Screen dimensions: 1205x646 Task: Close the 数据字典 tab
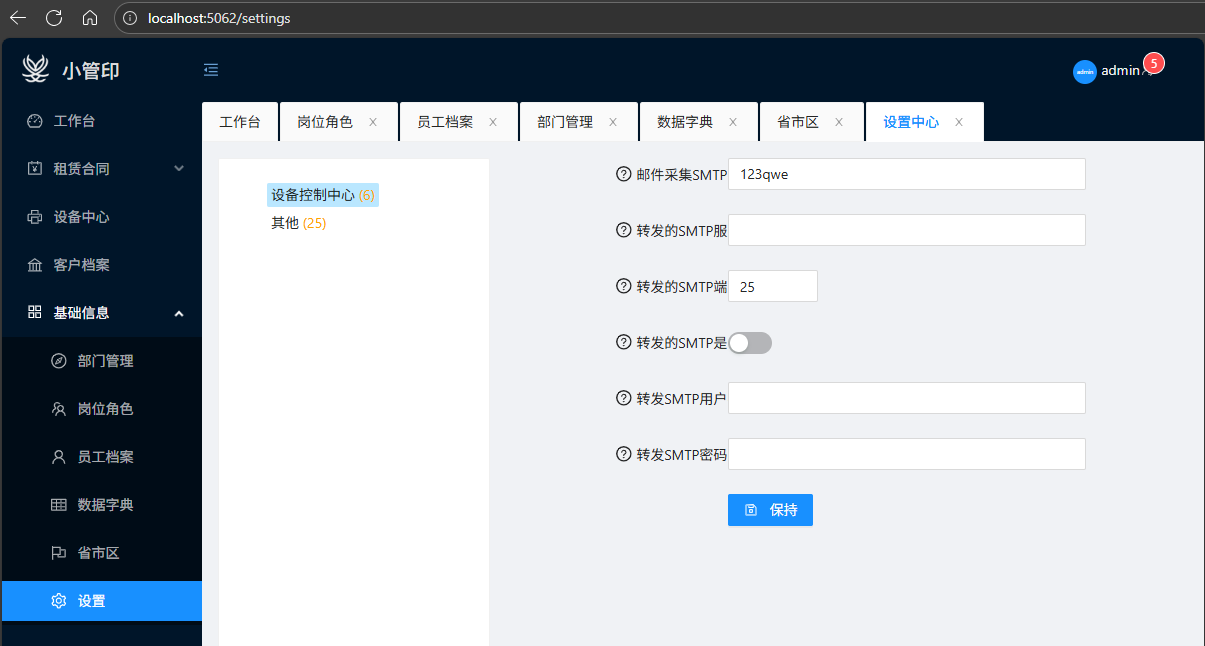click(x=733, y=122)
